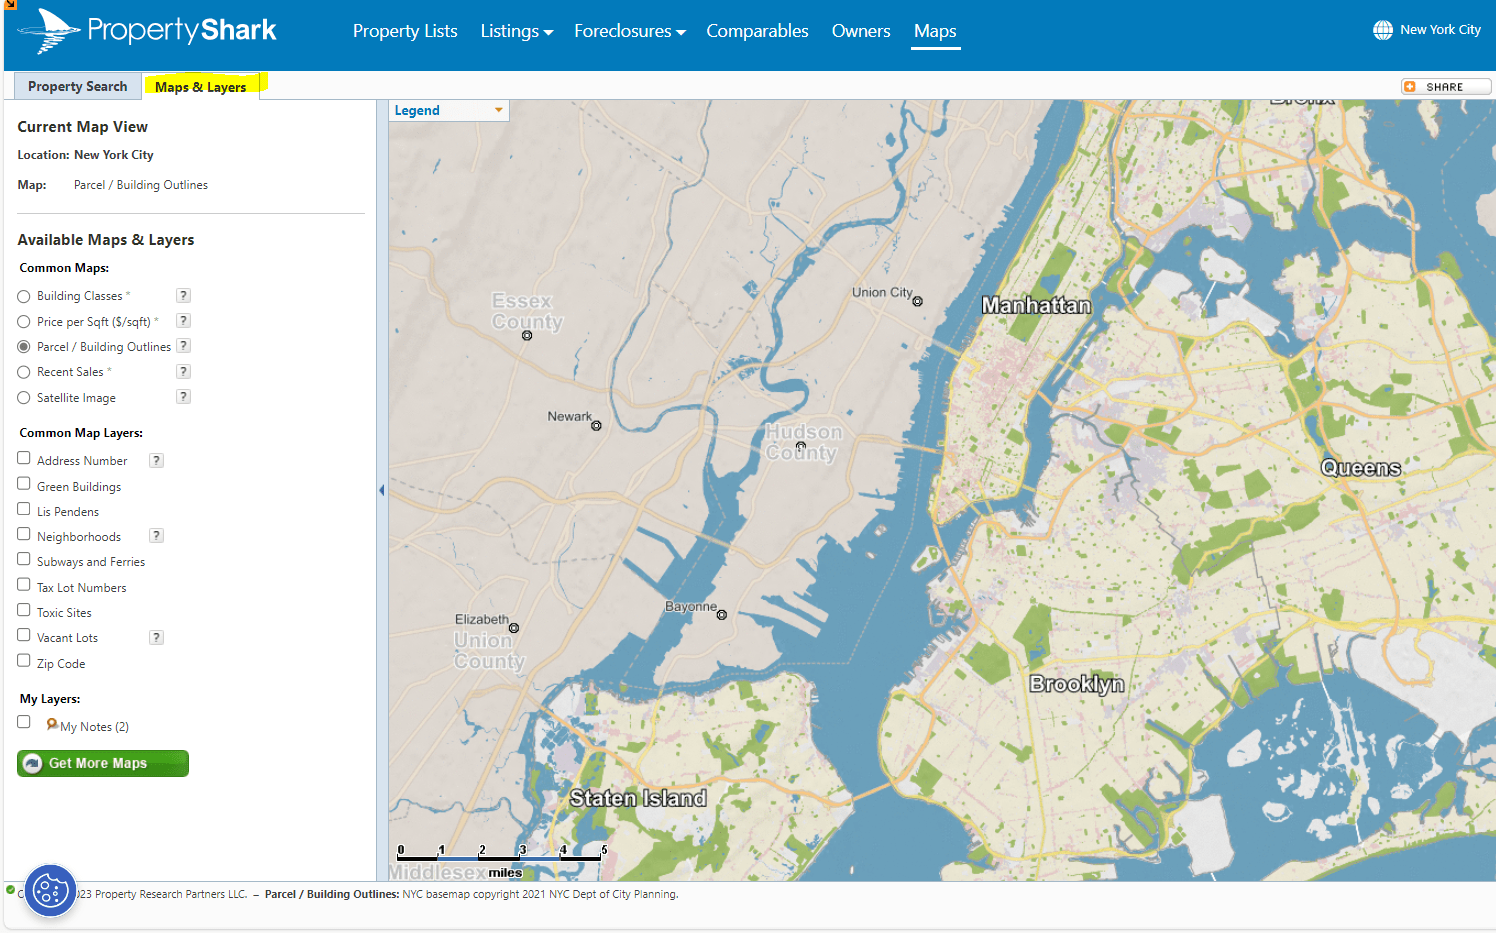Open help for Parcel / Building Outlines map
Image resolution: width=1496 pixels, height=933 pixels.
pyautogui.click(x=183, y=345)
